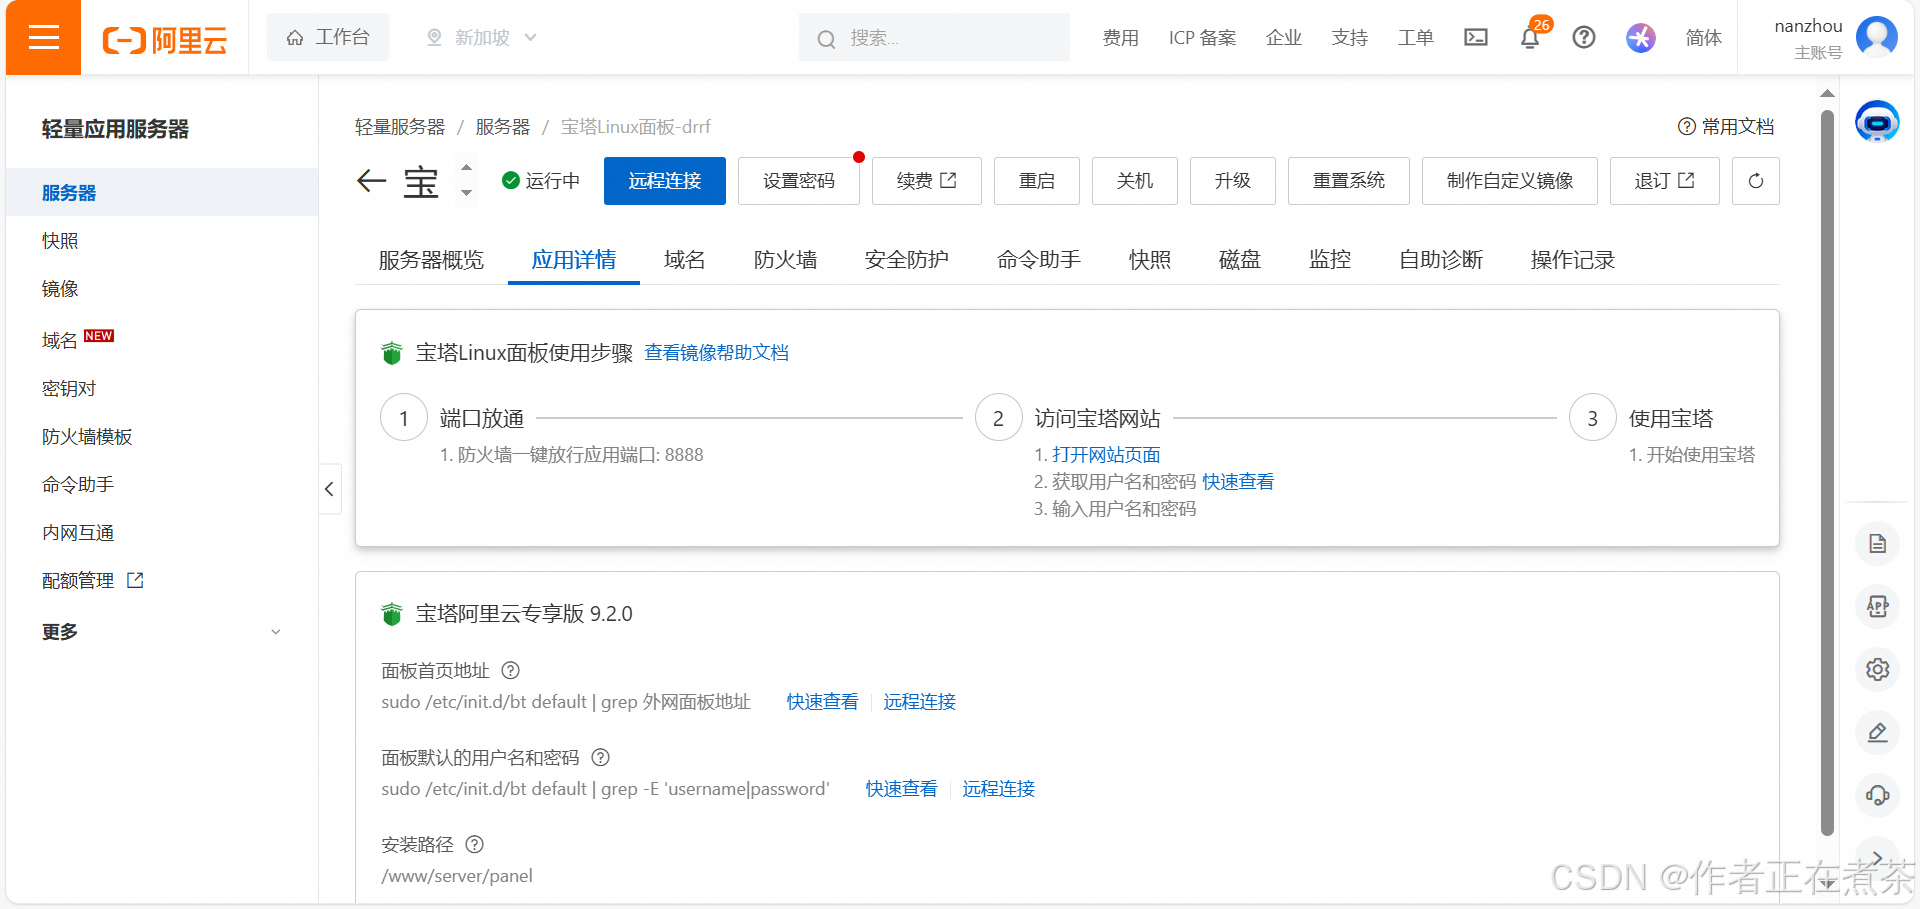Open the 监控 tab
The height and width of the screenshot is (909, 1920).
(x=1329, y=260)
